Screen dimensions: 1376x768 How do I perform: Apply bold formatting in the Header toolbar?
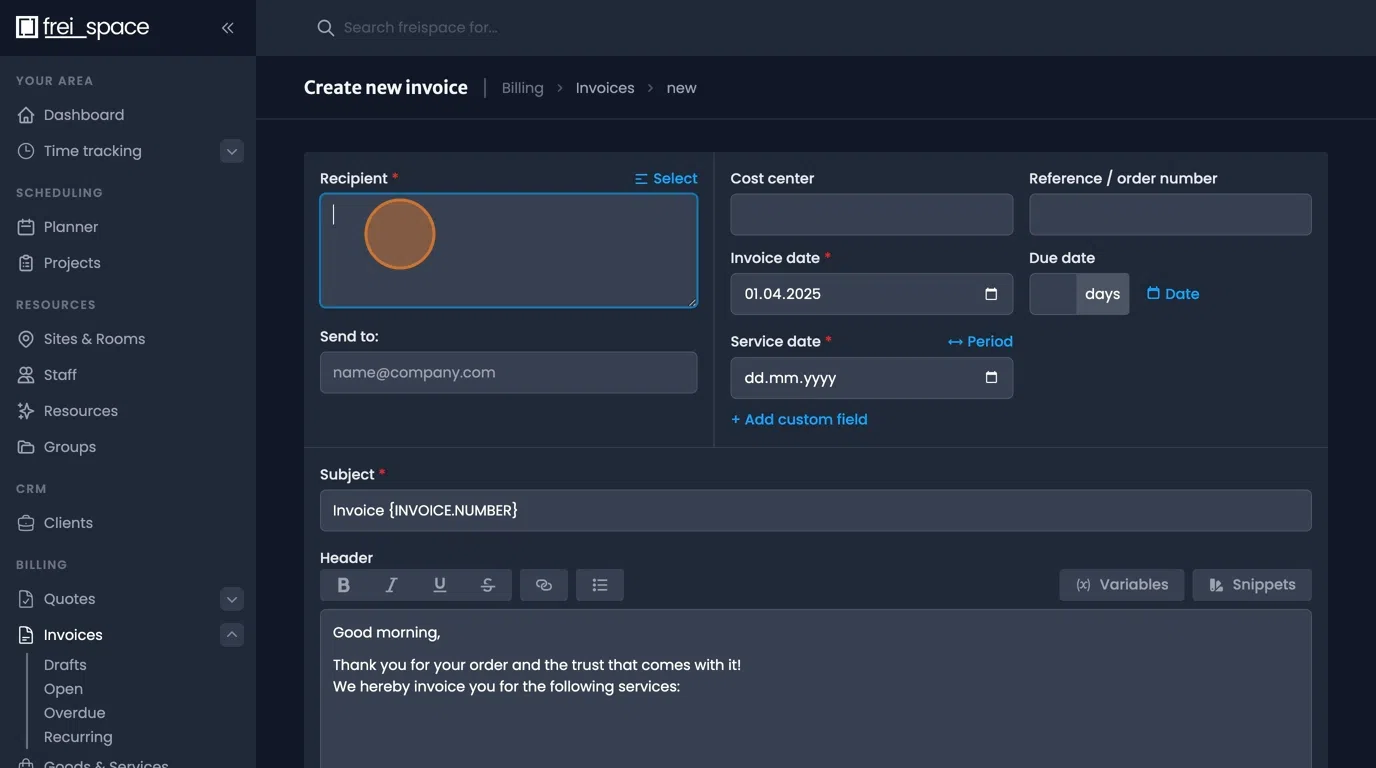[343, 584]
